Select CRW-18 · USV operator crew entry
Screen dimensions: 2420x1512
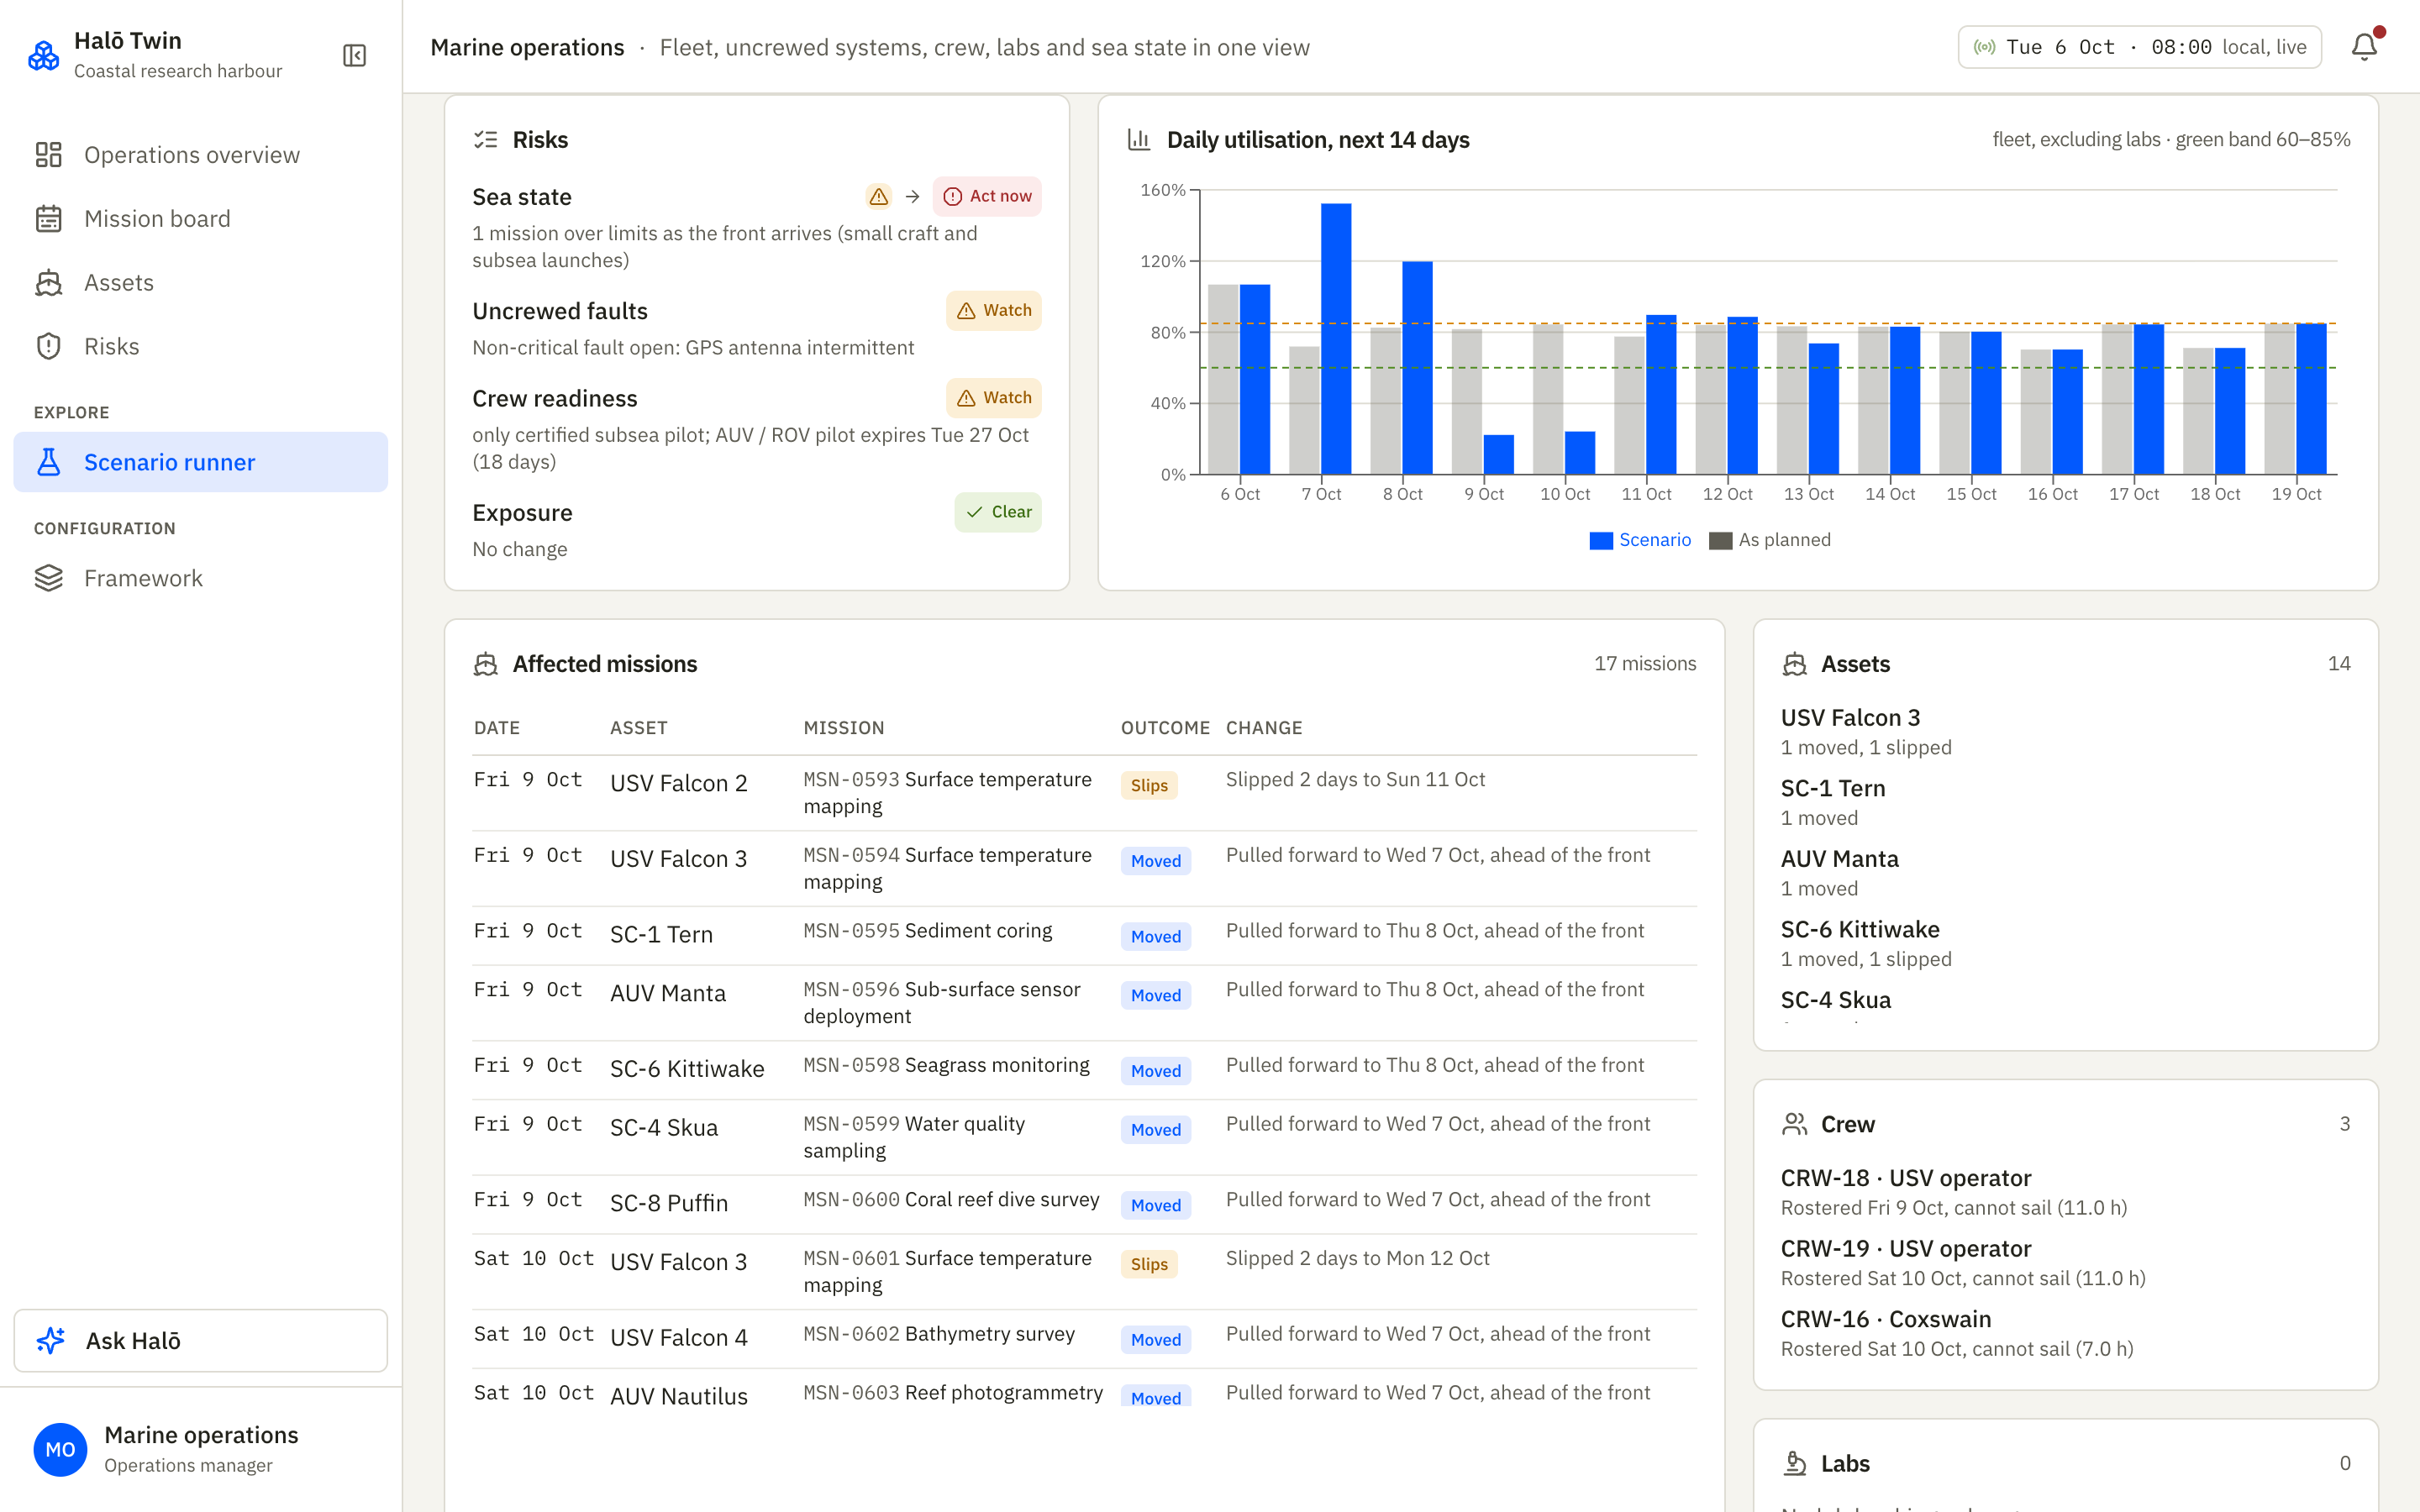tap(2065, 1192)
